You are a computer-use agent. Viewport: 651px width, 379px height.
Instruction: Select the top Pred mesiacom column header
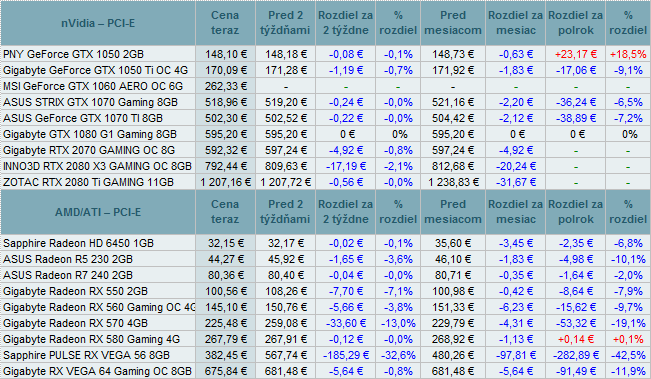coord(453,23)
